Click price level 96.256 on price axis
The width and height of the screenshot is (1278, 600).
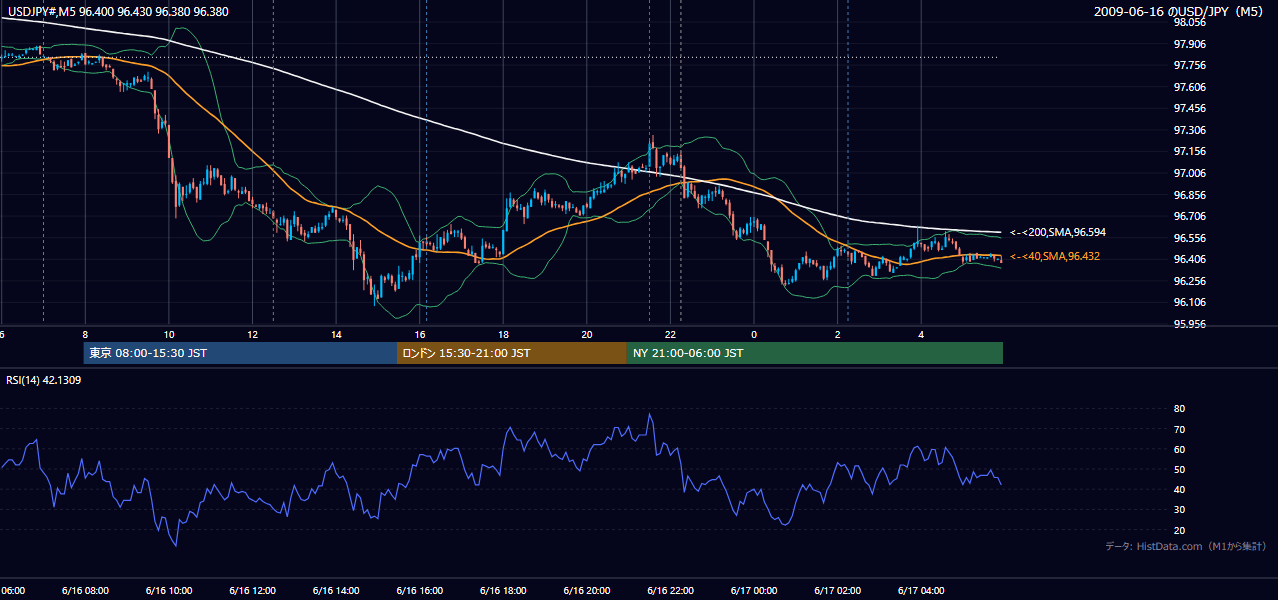click(1189, 281)
